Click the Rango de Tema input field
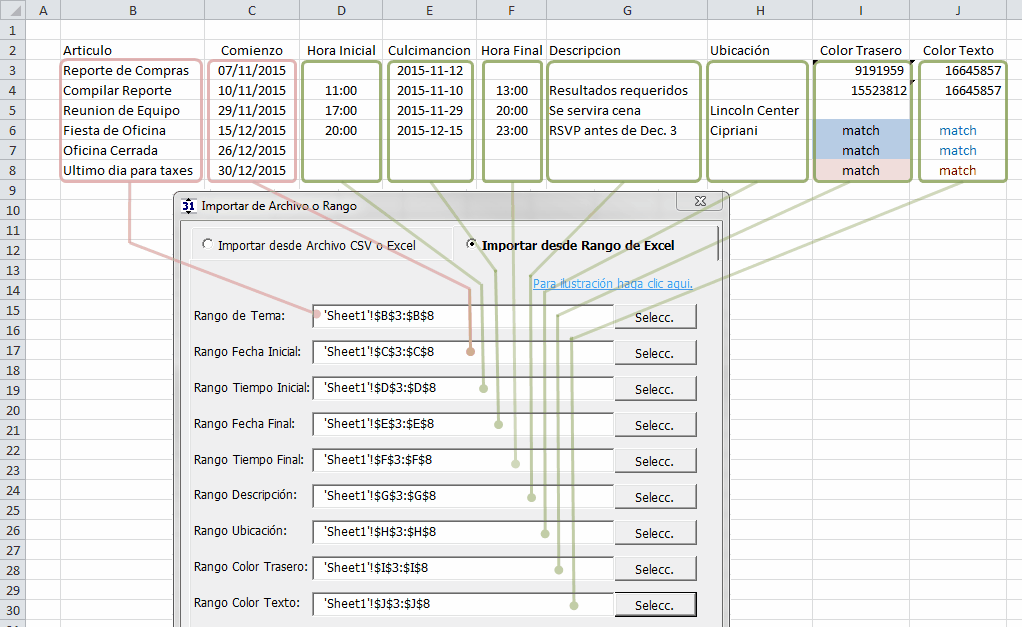Viewport: 1022px width, 627px height. pos(462,316)
